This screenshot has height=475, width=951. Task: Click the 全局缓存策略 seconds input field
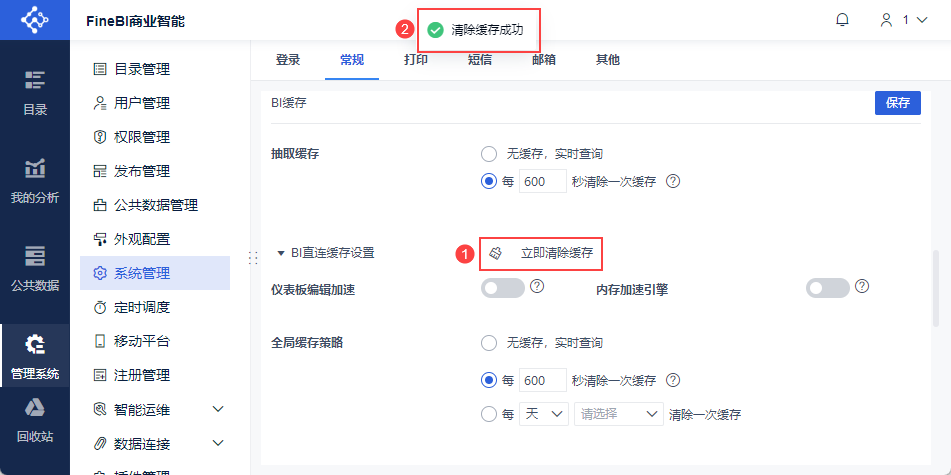point(544,381)
